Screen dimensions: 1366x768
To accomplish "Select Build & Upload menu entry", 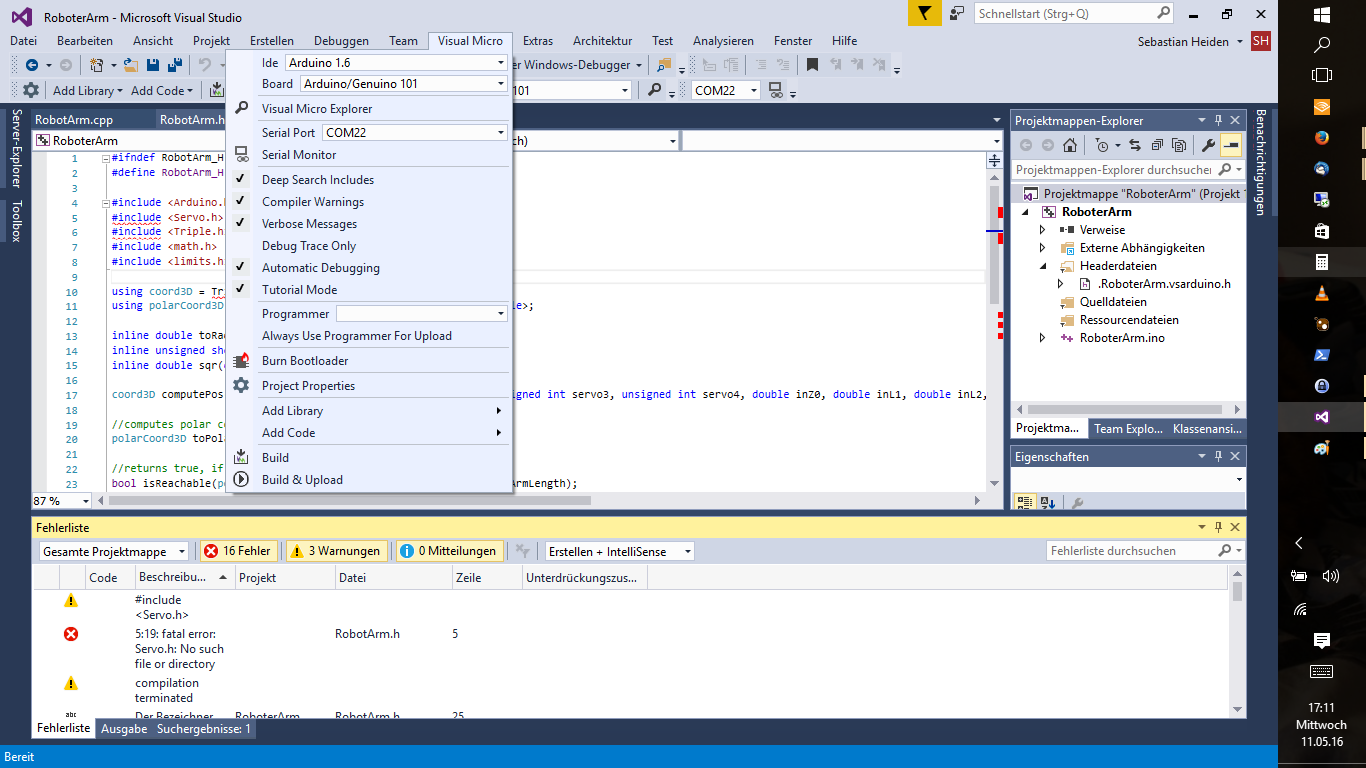I will coord(302,480).
